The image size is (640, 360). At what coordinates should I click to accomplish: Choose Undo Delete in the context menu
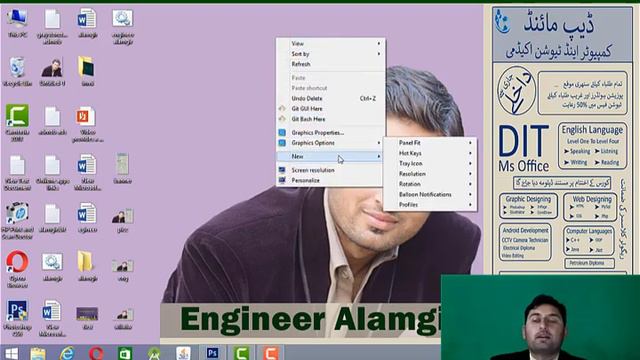[330, 98]
